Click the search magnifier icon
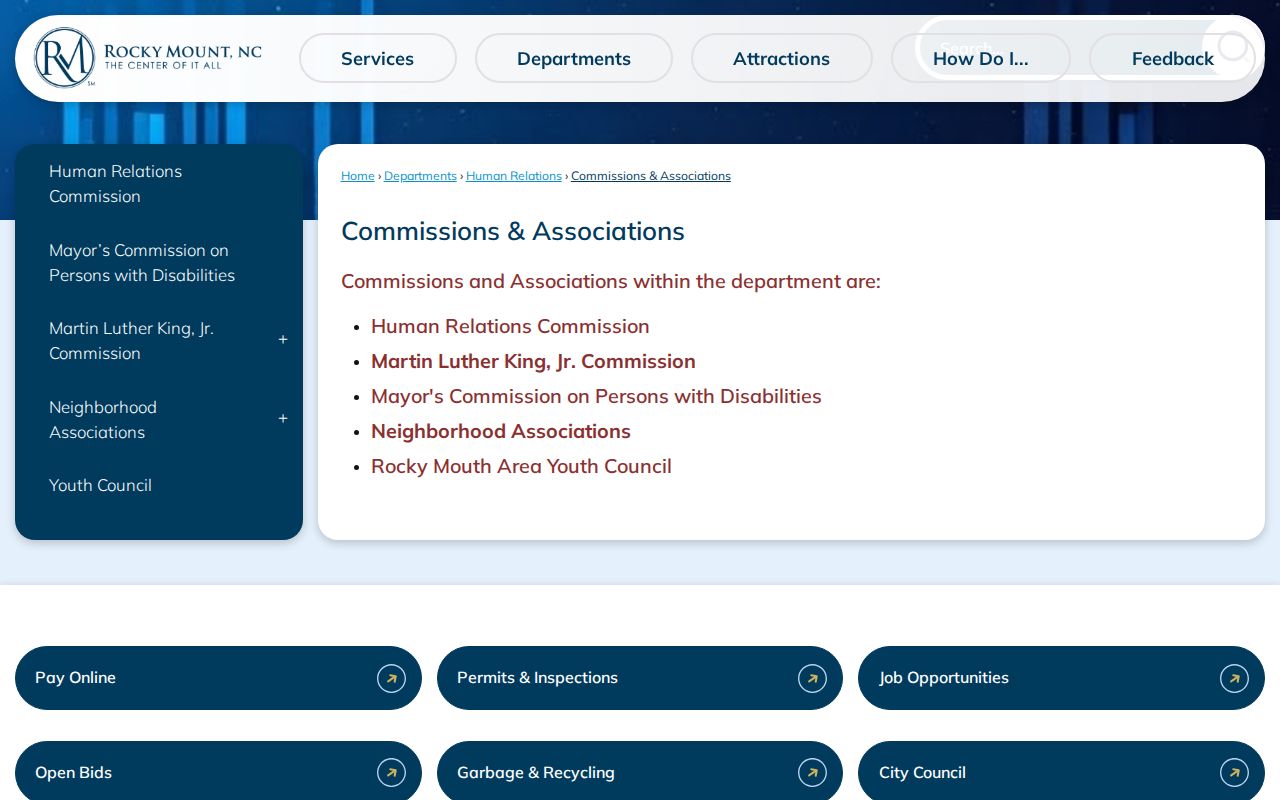 tap(1233, 46)
